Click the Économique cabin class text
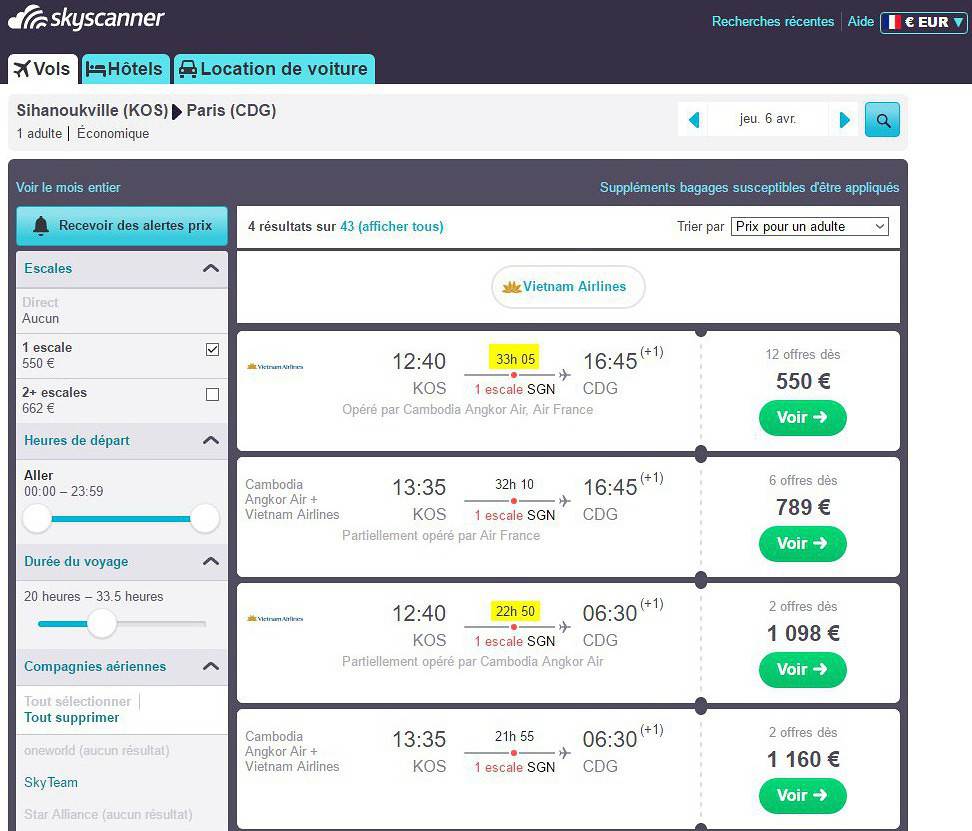Viewport: 972px width, 831px height. point(113,134)
